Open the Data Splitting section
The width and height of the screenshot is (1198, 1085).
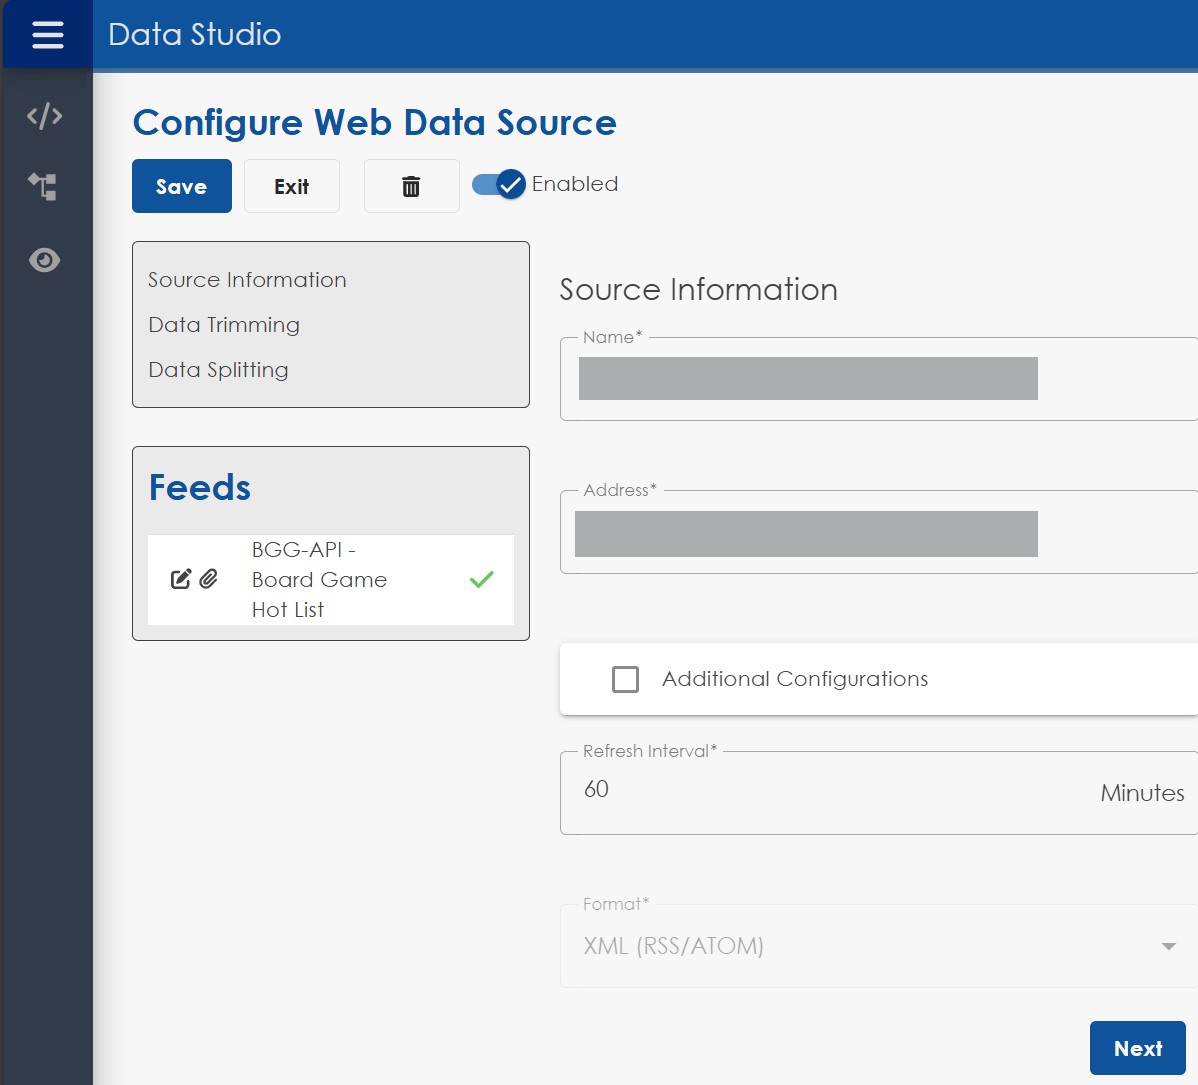pos(218,370)
